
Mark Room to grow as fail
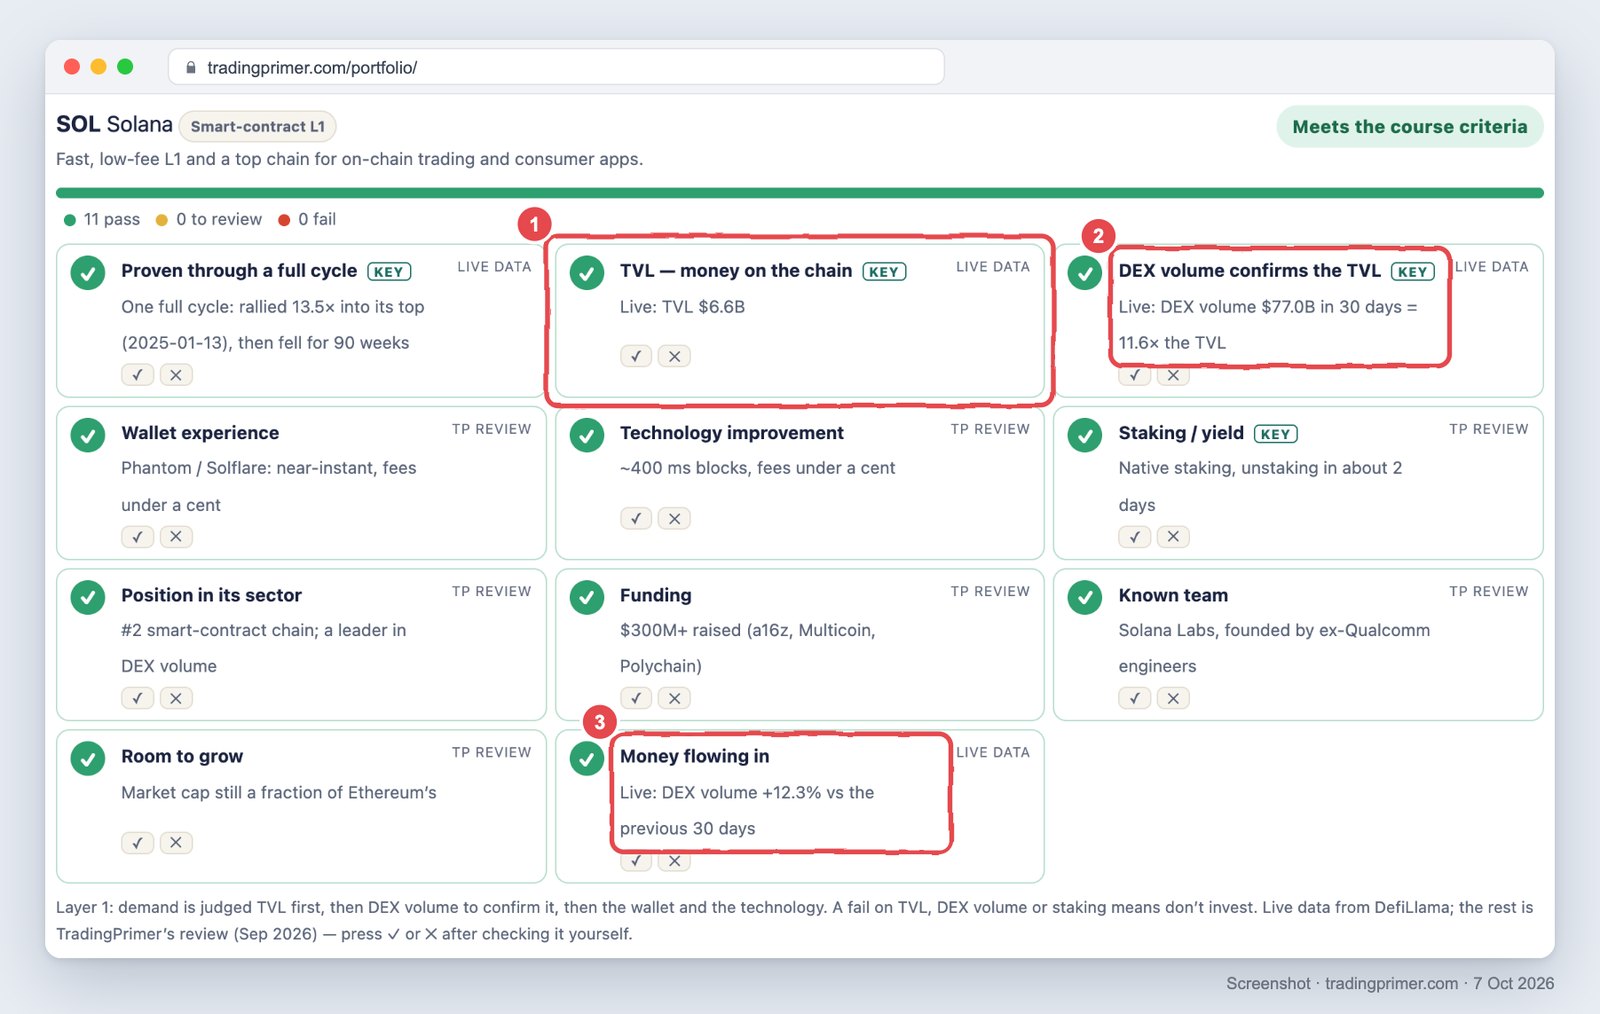pyautogui.click(x=176, y=842)
